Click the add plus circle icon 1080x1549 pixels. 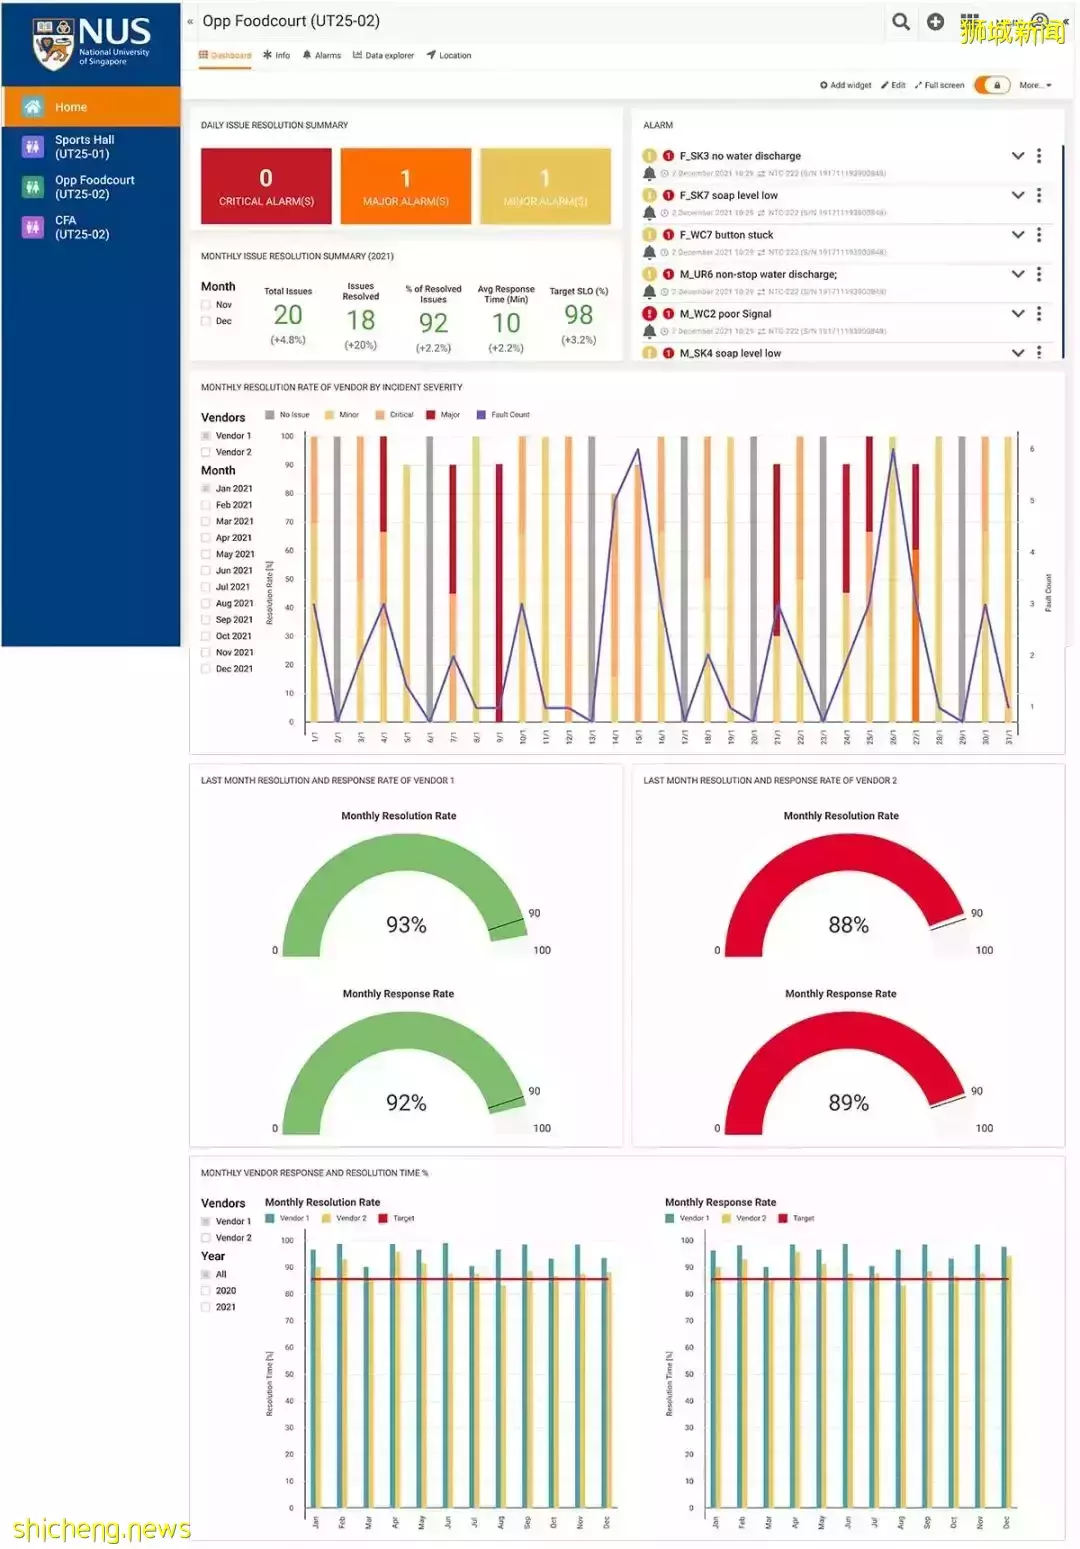[935, 22]
